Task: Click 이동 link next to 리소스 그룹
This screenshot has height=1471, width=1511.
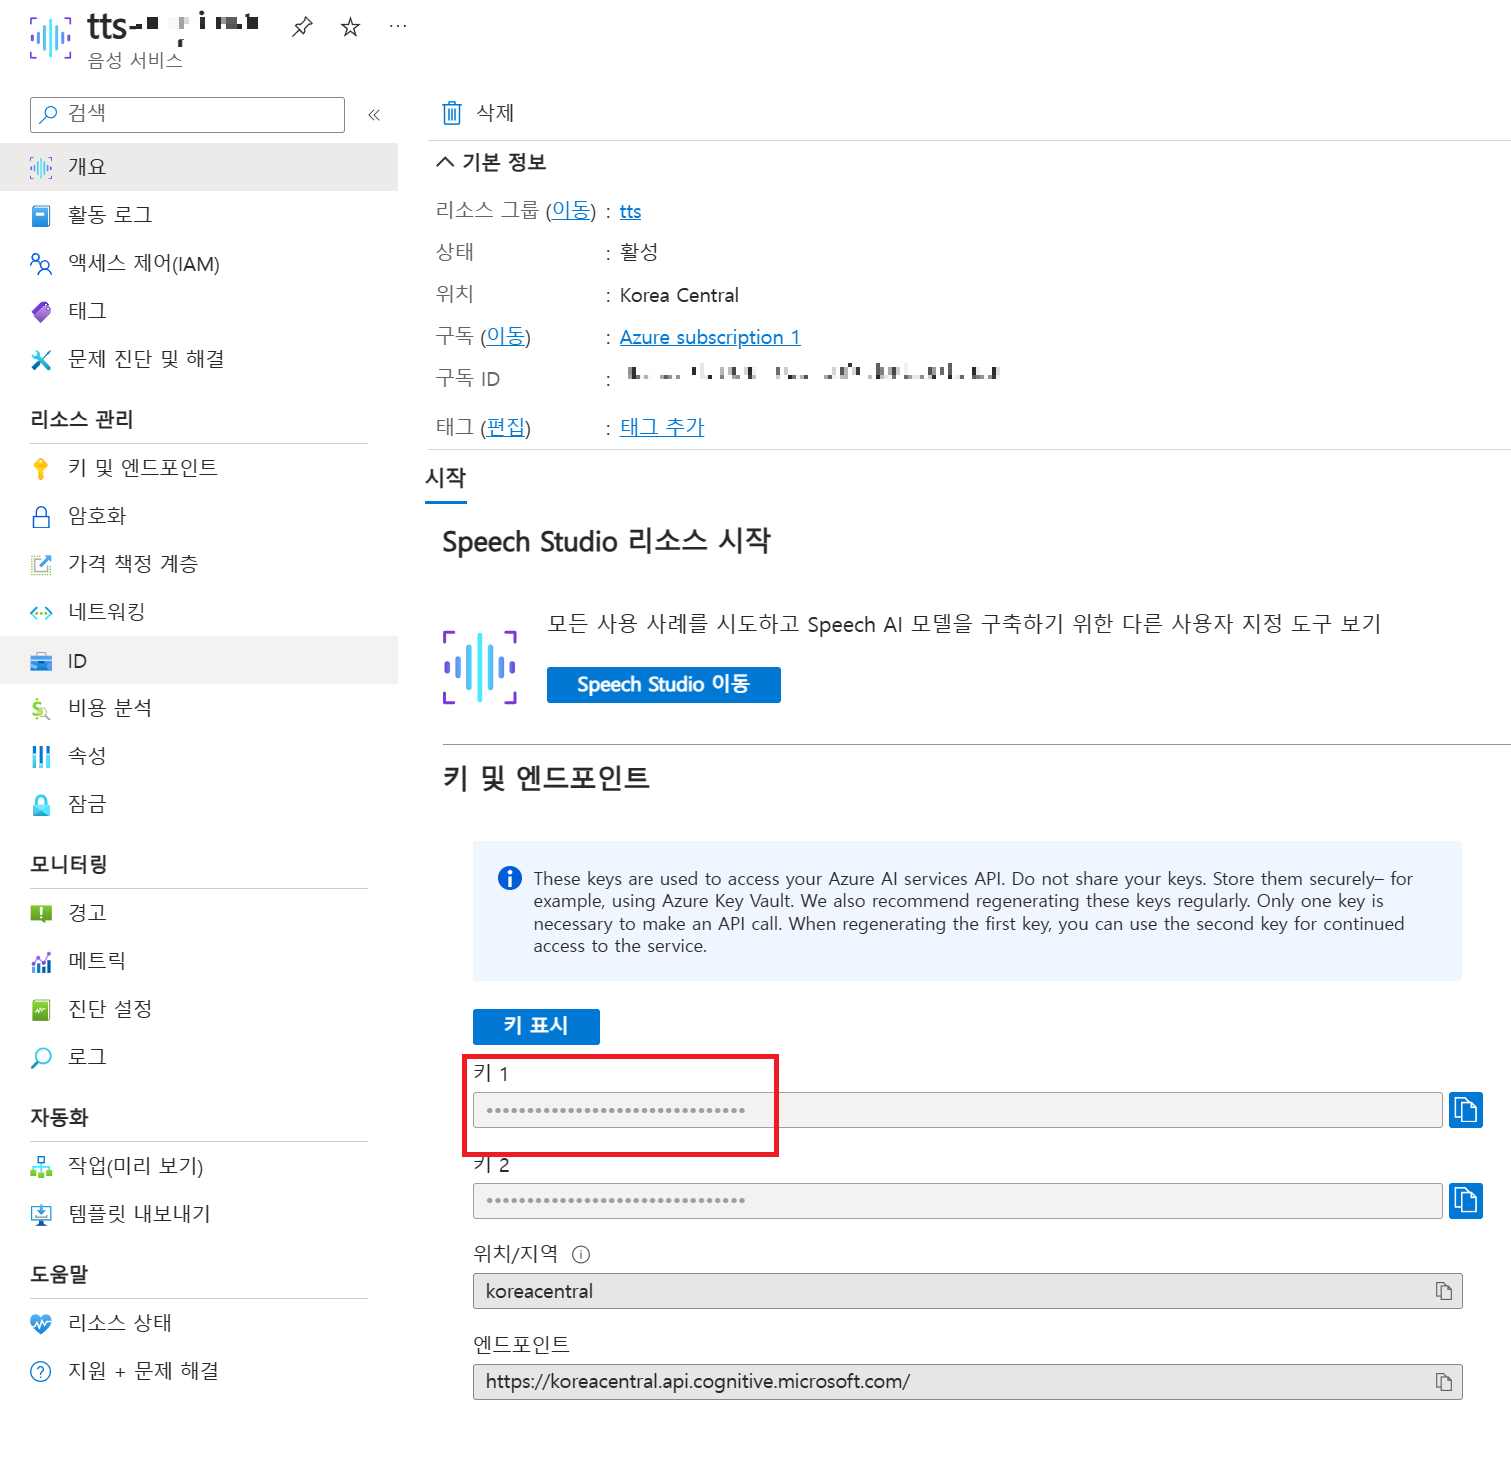Action: pyautogui.click(x=571, y=210)
